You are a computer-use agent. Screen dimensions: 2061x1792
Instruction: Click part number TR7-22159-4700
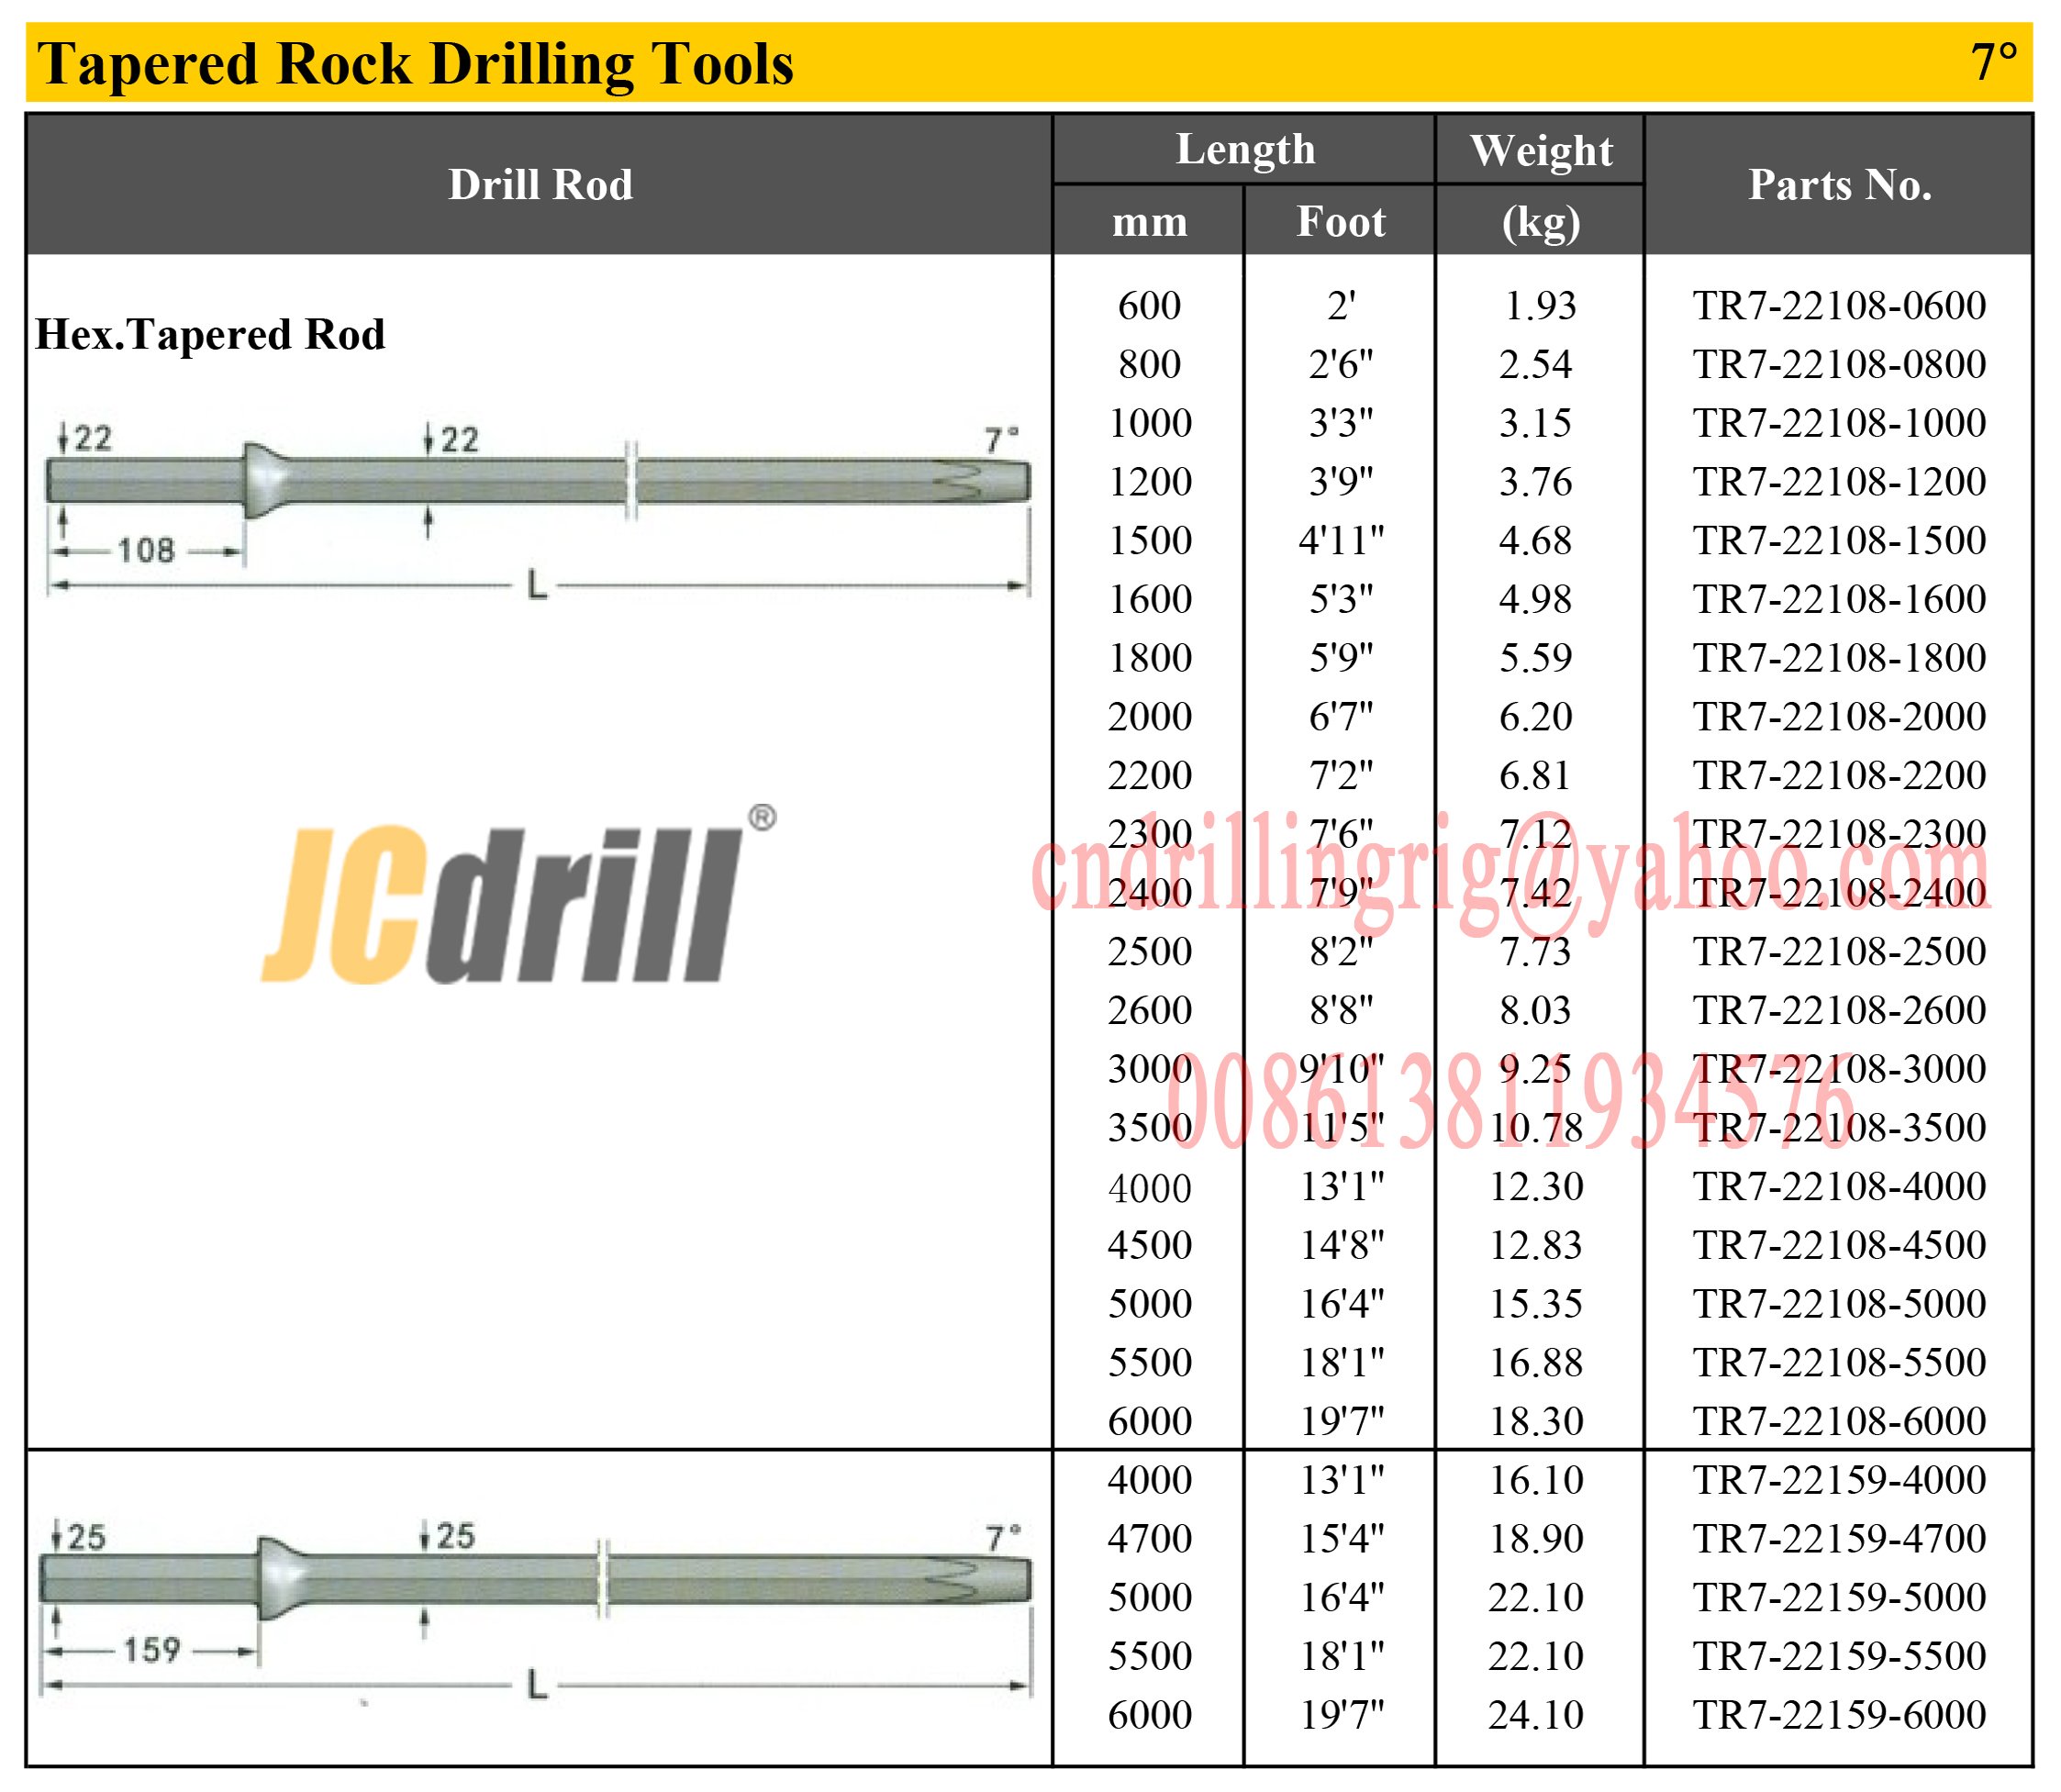(1839, 1538)
